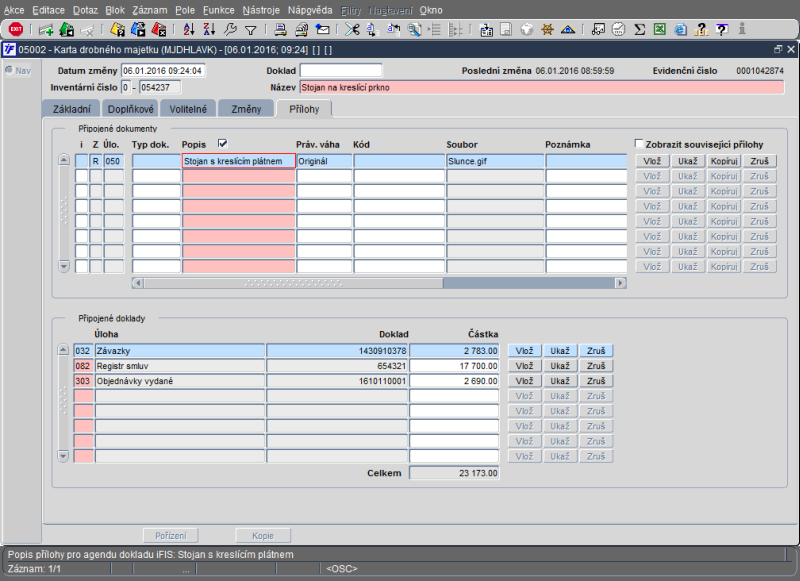The width and height of the screenshot is (800, 581).
Task: Click left arrow of horizontal documents scrollbar
Action: [137, 283]
